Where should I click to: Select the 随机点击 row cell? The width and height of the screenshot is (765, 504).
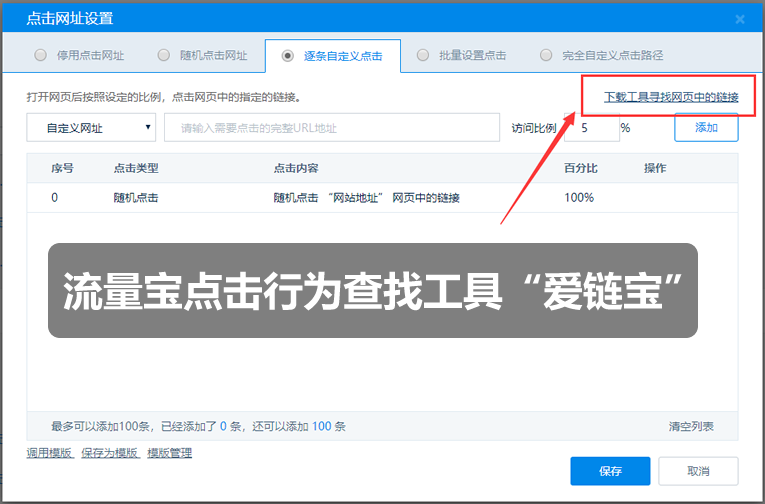(136, 198)
